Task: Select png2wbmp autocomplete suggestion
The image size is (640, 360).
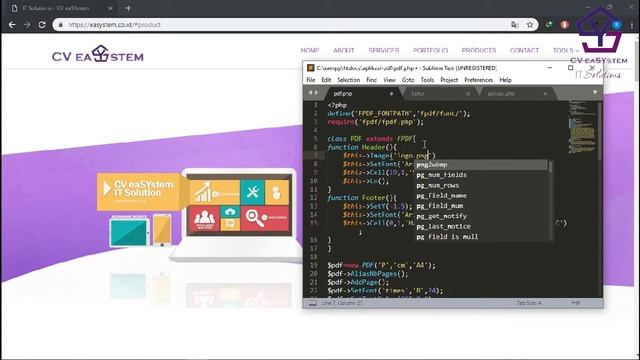Action: click(481, 165)
